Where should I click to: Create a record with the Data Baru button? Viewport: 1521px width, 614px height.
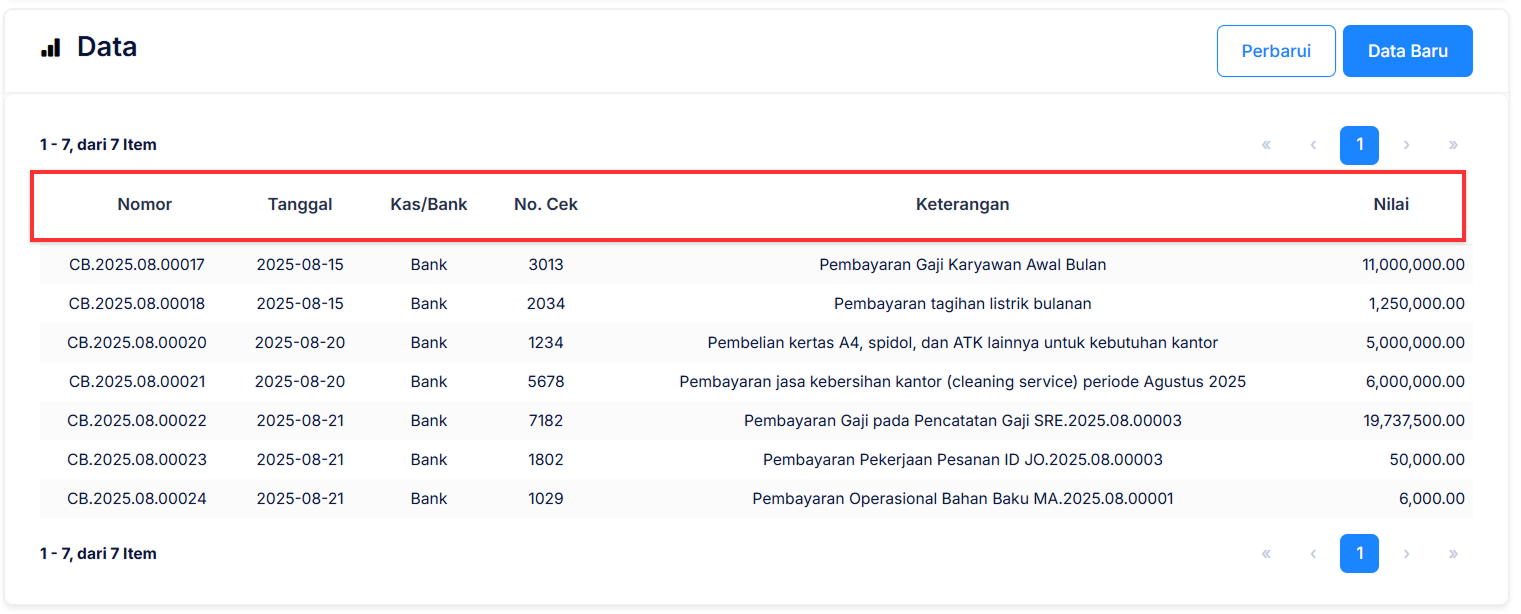[1407, 50]
